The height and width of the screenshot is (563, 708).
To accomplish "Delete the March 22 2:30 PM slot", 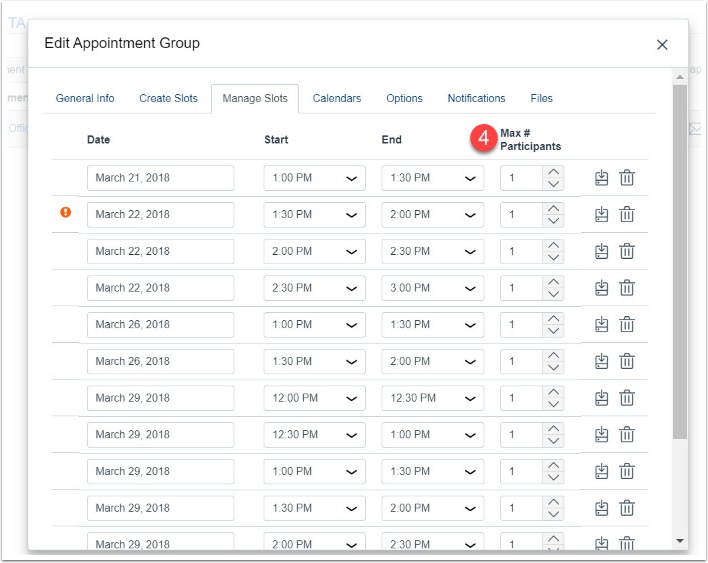I will tap(627, 288).
